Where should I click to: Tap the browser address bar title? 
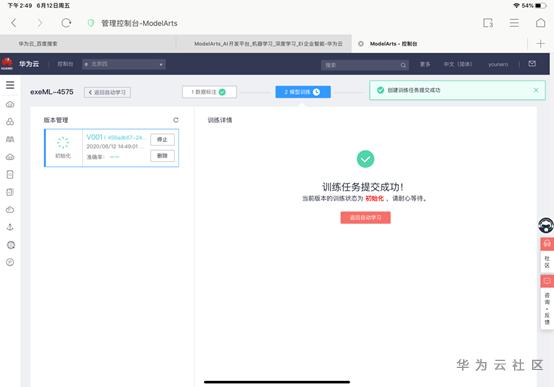click(139, 23)
